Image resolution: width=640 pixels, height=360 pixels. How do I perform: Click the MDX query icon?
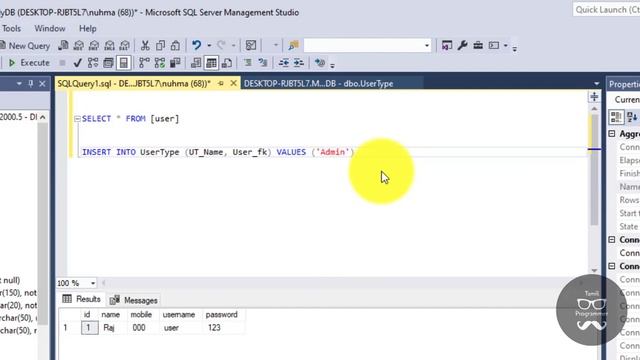coord(79,45)
